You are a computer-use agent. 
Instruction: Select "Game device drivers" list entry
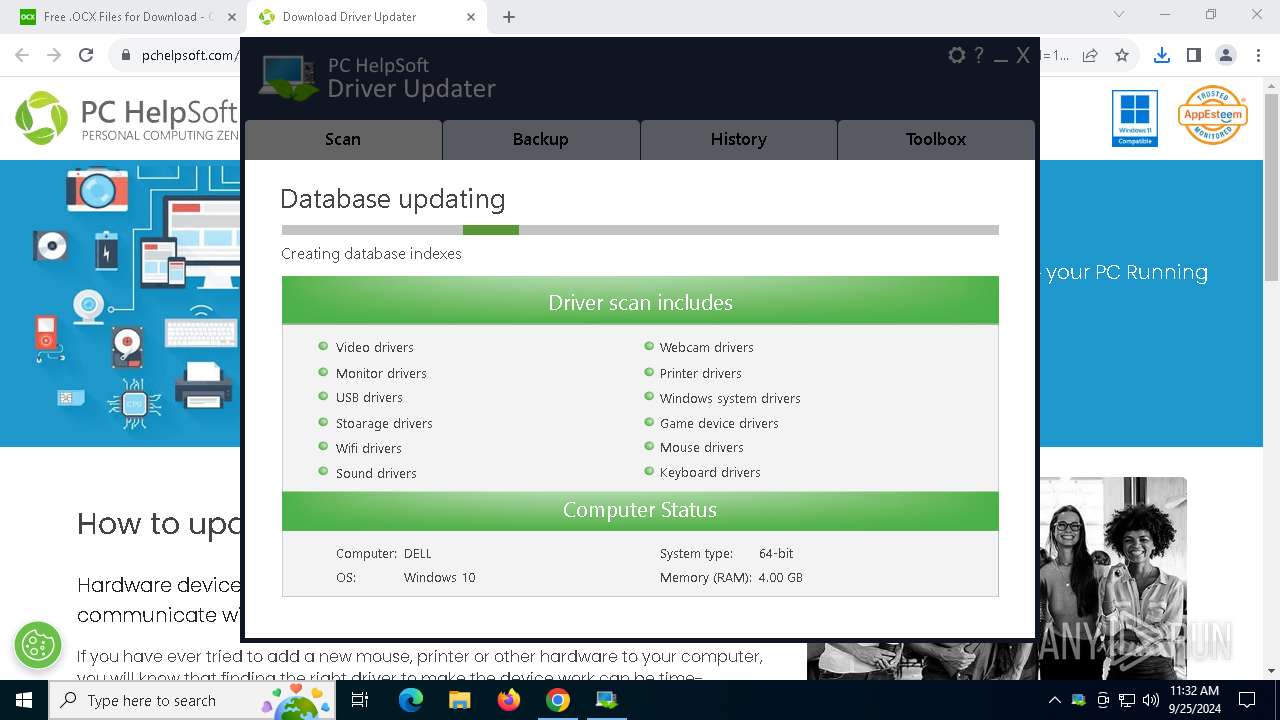pos(719,423)
